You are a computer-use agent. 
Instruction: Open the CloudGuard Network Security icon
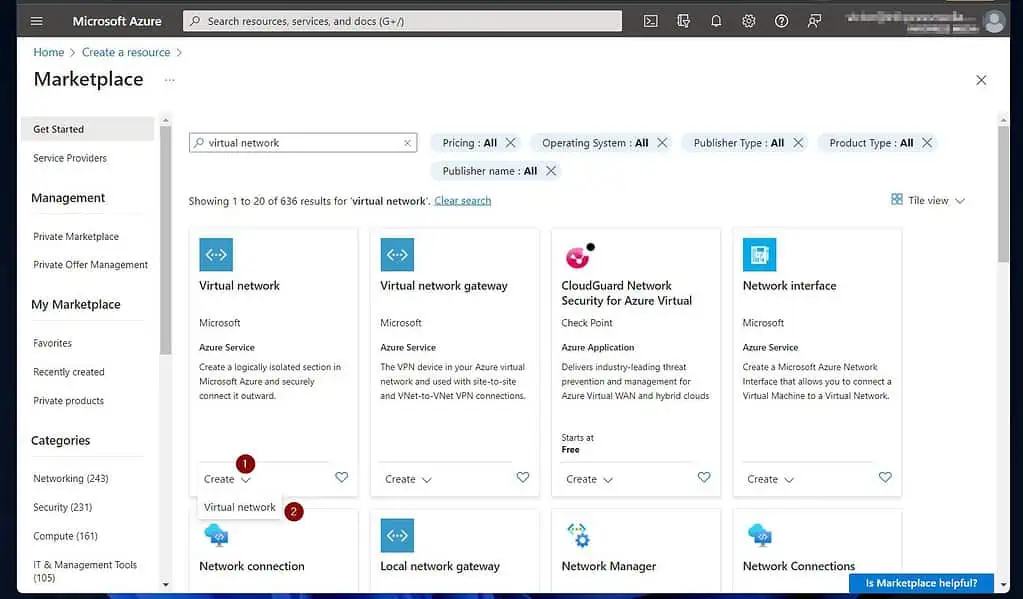click(x=578, y=254)
